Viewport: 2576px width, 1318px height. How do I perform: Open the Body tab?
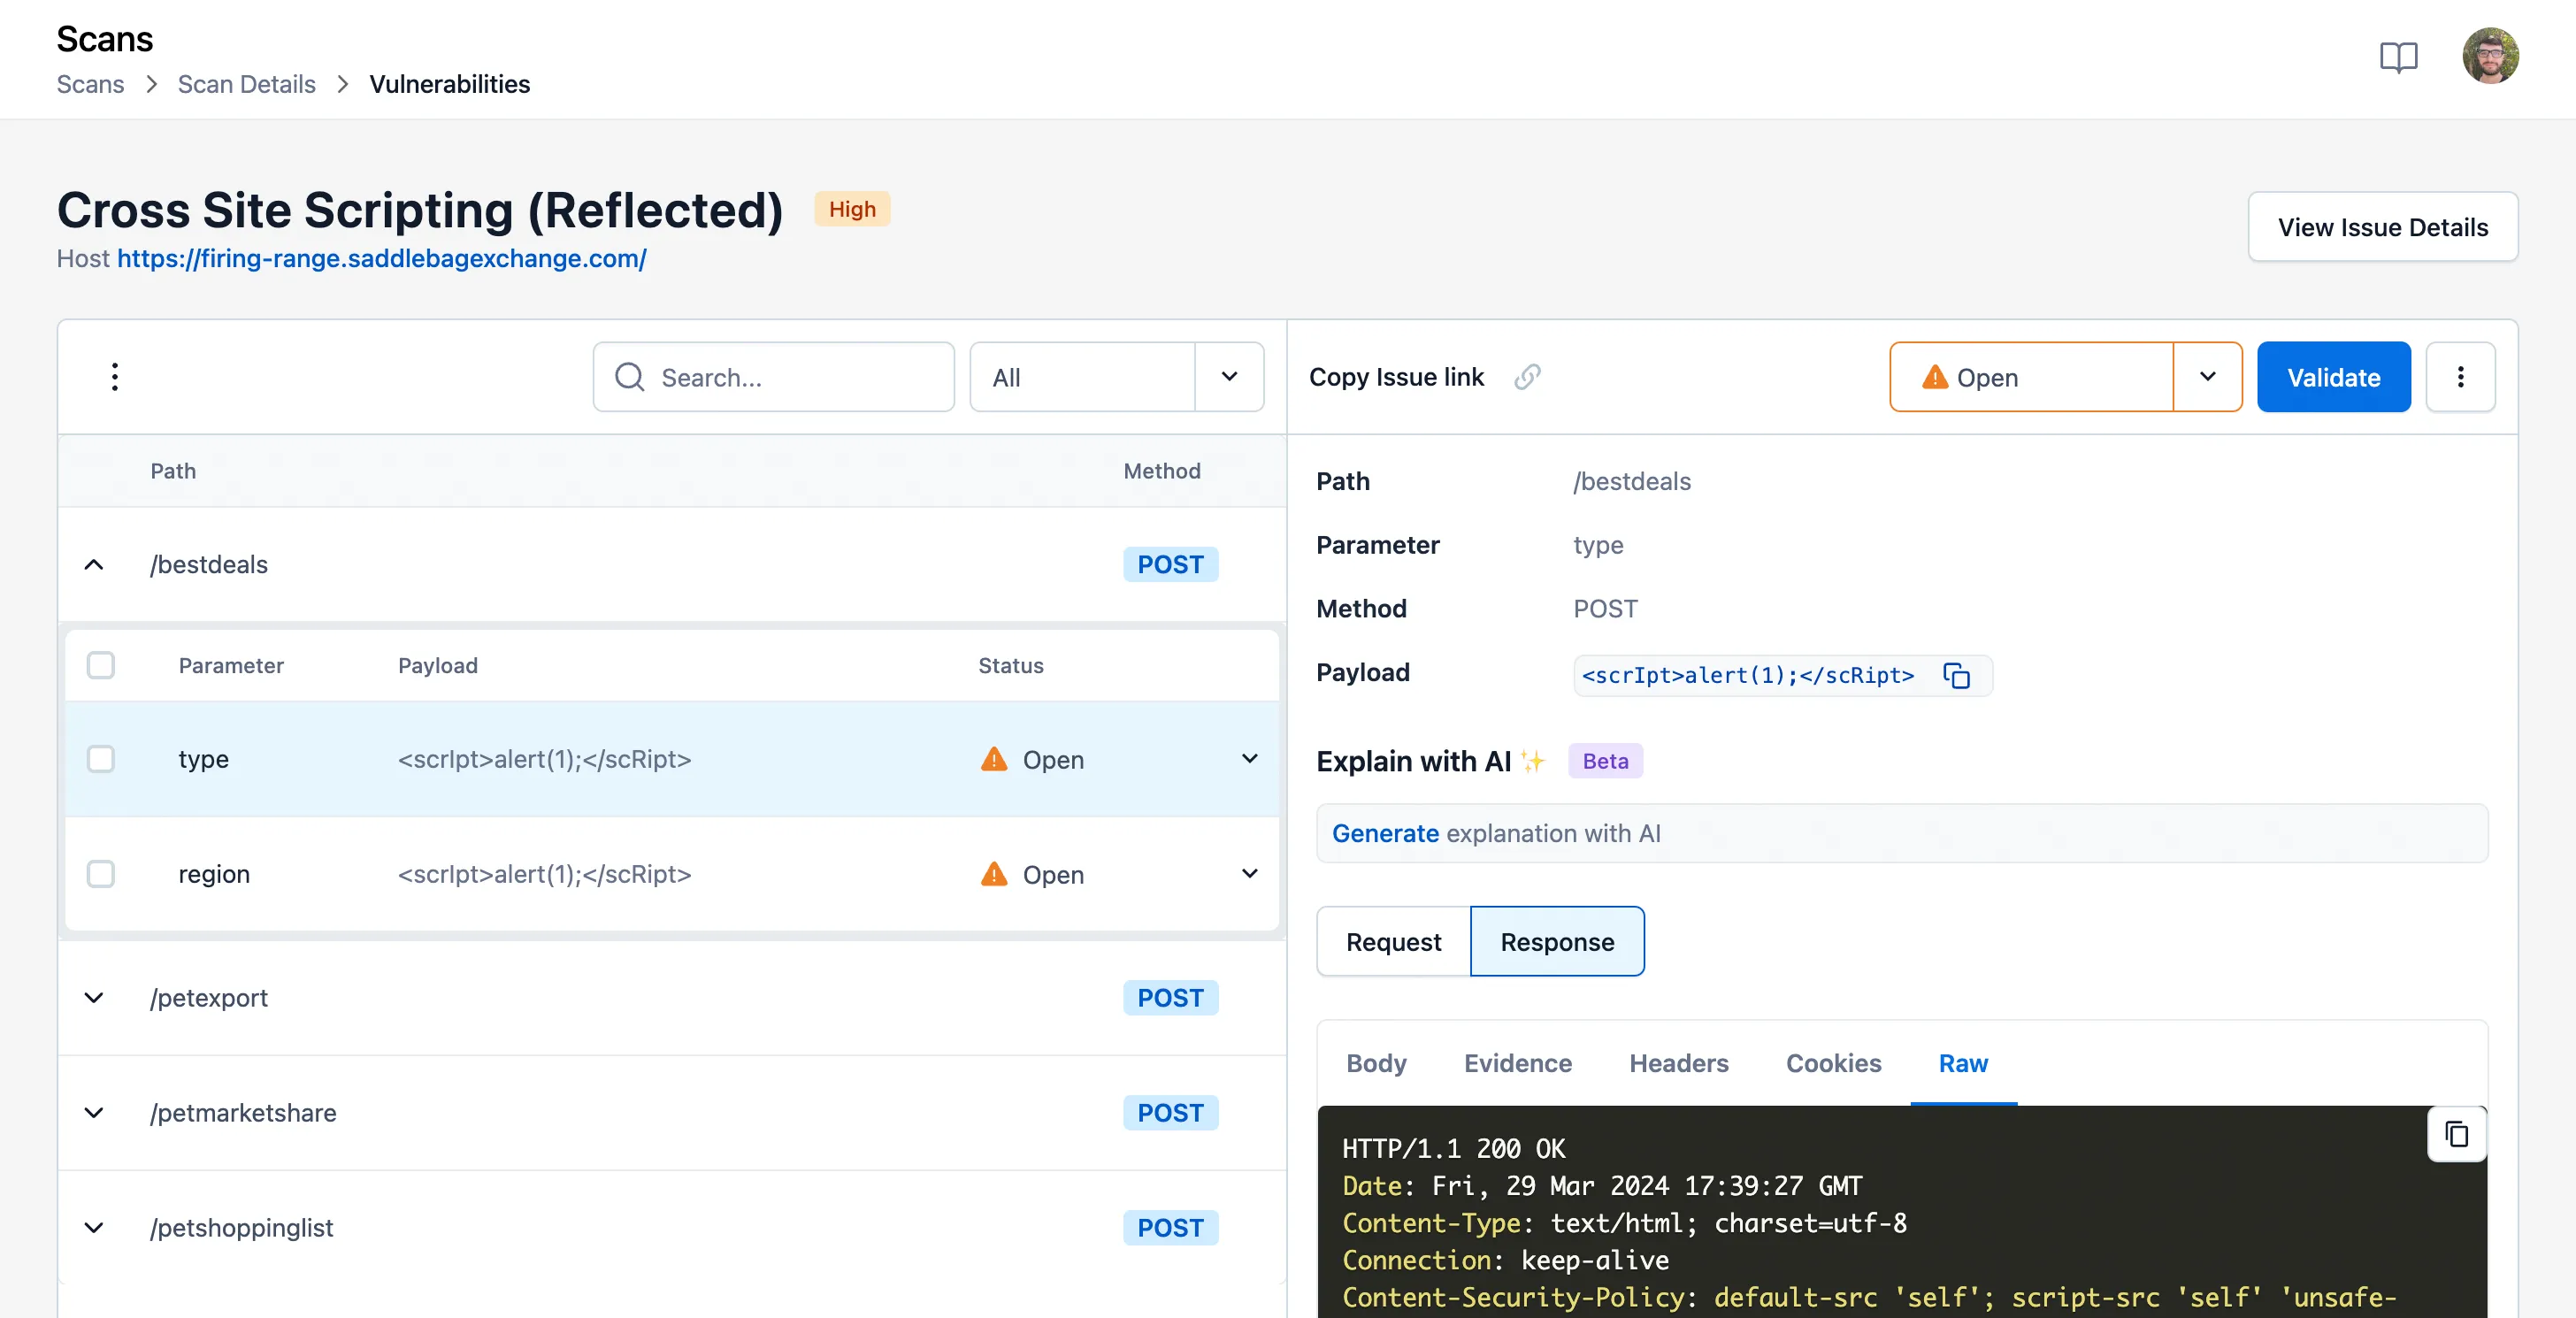coord(1376,1063)
